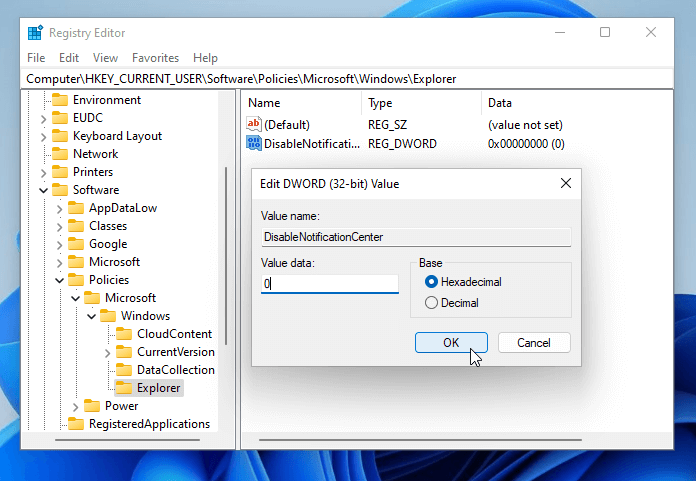Viewport: 696px width, 481px height.
Task: Expand the CurrentVersion tree node
Action: [107, 352]
